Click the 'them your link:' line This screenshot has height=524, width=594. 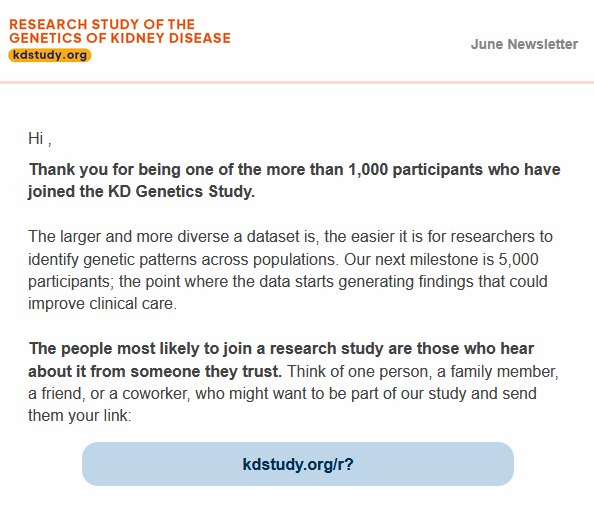point(80,416)
